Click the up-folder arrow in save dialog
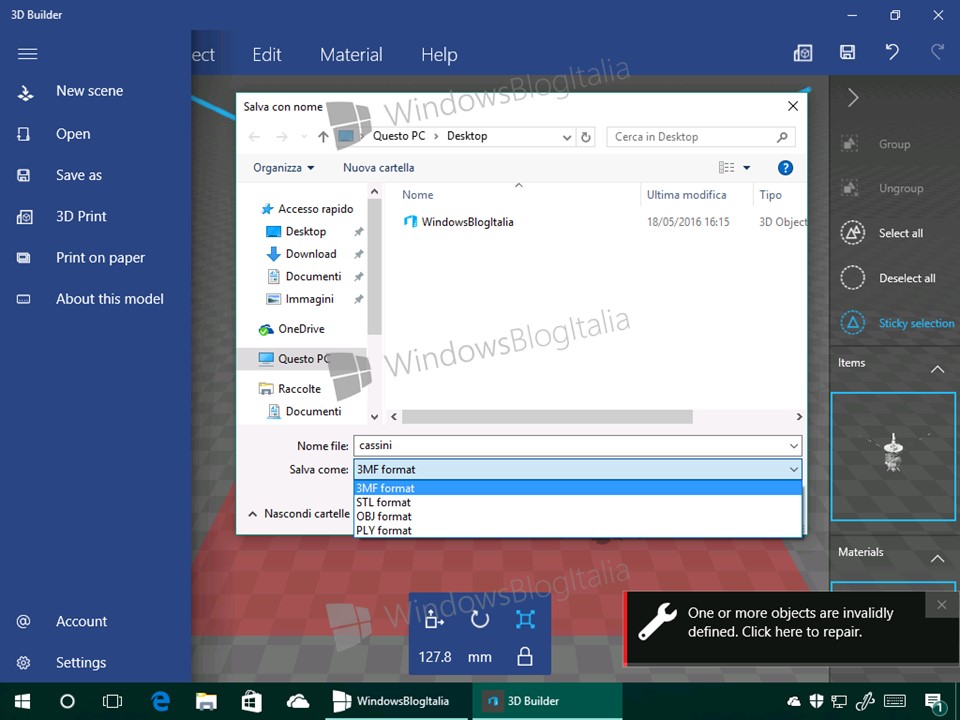 [x=323, y=137]
